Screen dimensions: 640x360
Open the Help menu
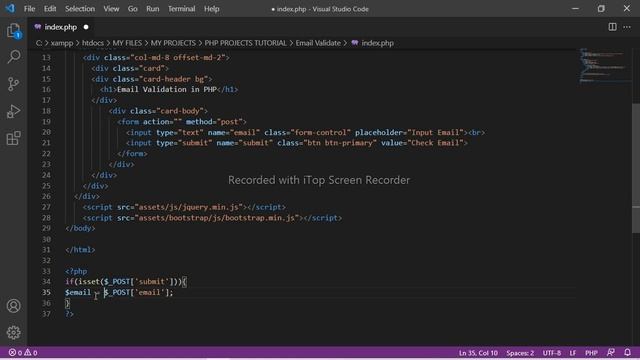coord(212,9)
